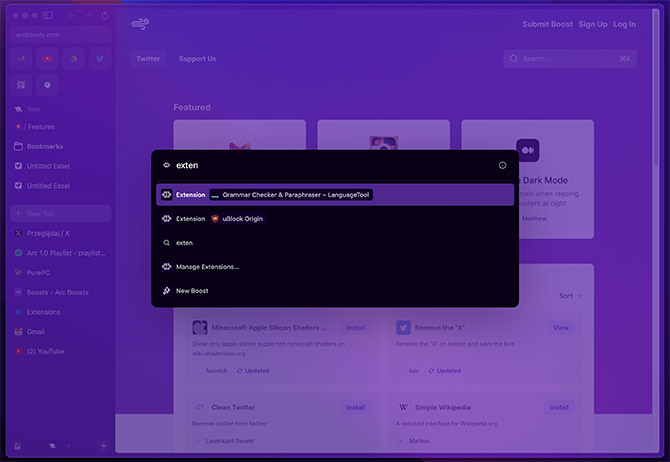The height and width of the screenshot is (462, 670).
Task: Install the Simple Wikipedia boost
Action: (559, 407)
